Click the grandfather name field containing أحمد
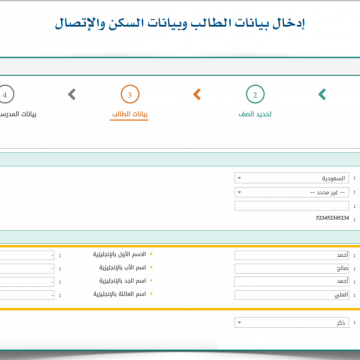This screenshot has height=360, width=360. pos(292,282)
